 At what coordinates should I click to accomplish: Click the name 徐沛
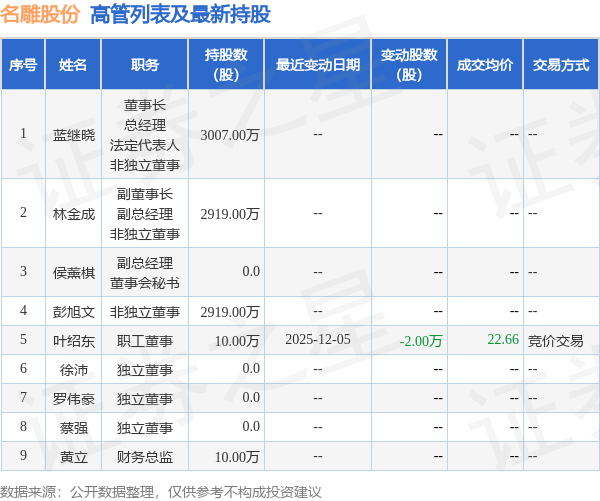point(73,370)
